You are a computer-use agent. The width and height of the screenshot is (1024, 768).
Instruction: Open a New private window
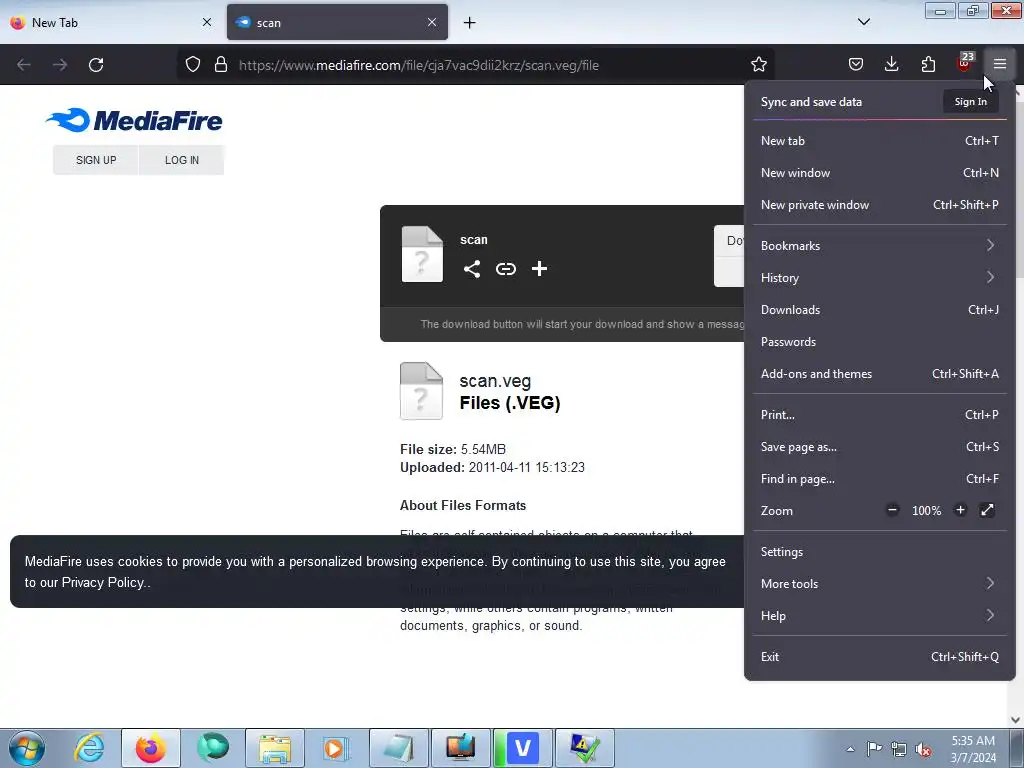(x=879, y=204)
